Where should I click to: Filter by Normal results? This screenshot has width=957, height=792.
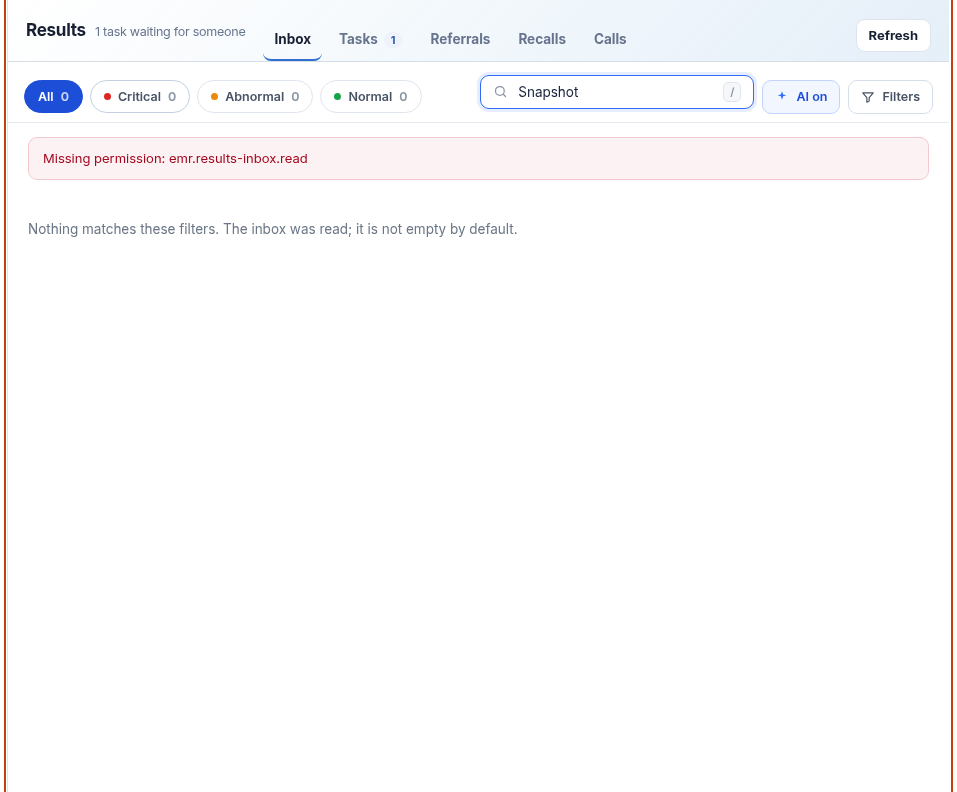click(x=371, y=96)
